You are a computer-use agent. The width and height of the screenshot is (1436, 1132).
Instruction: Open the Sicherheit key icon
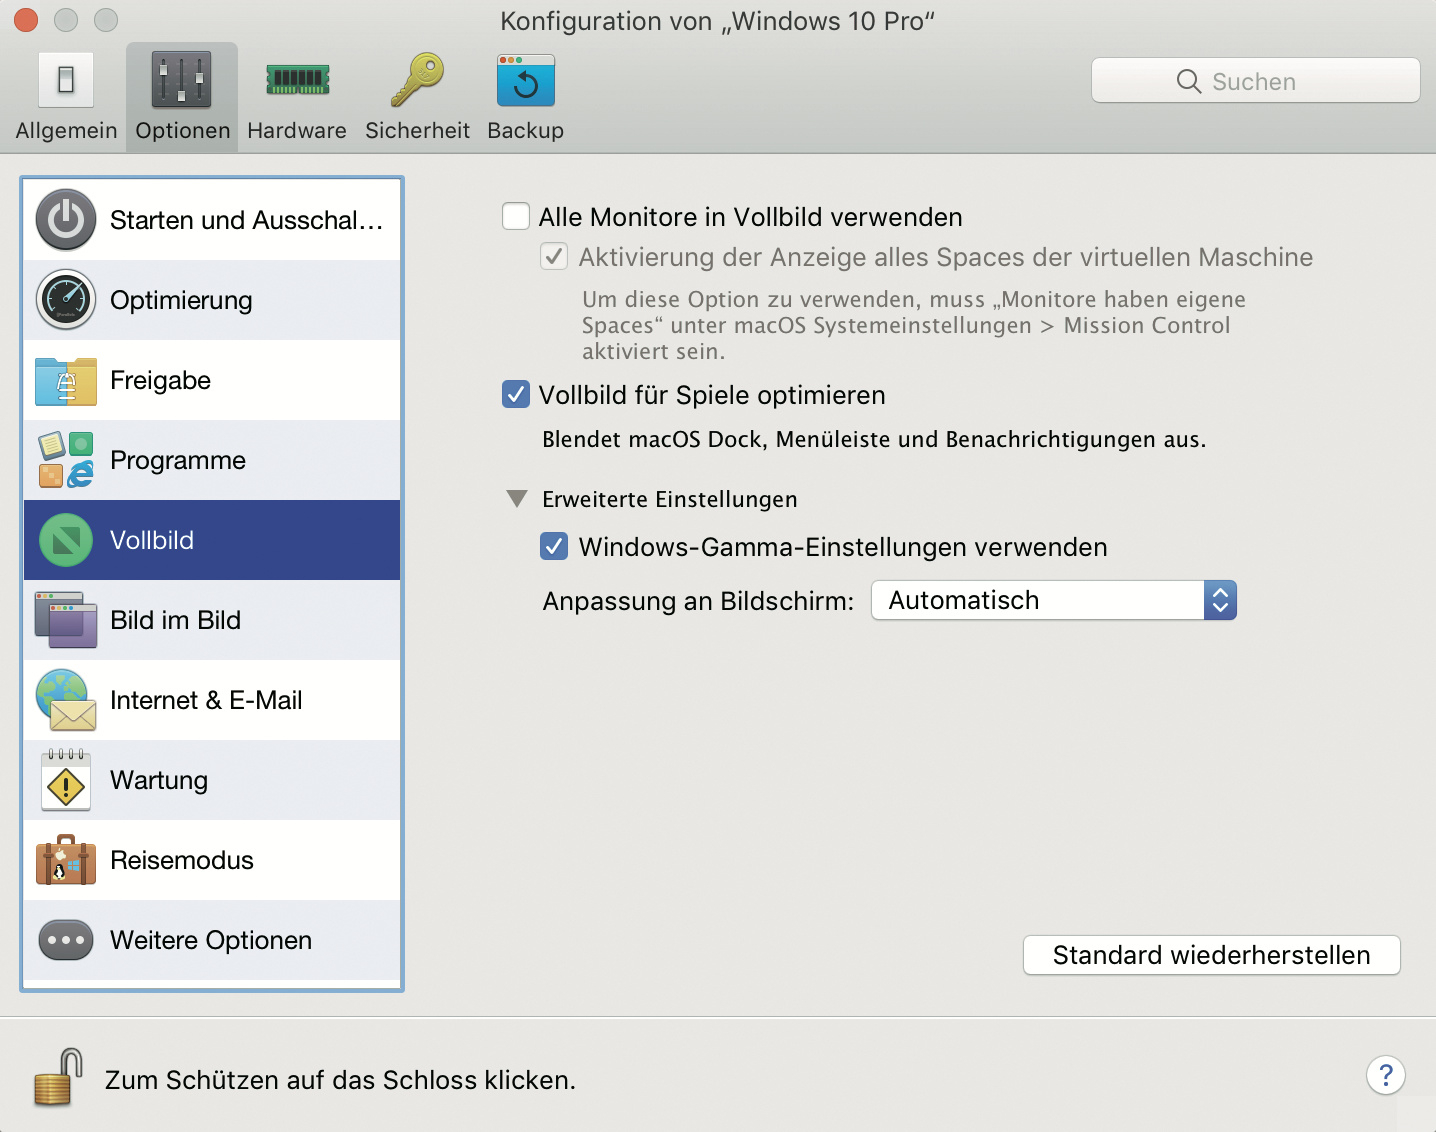coord(417,80)
